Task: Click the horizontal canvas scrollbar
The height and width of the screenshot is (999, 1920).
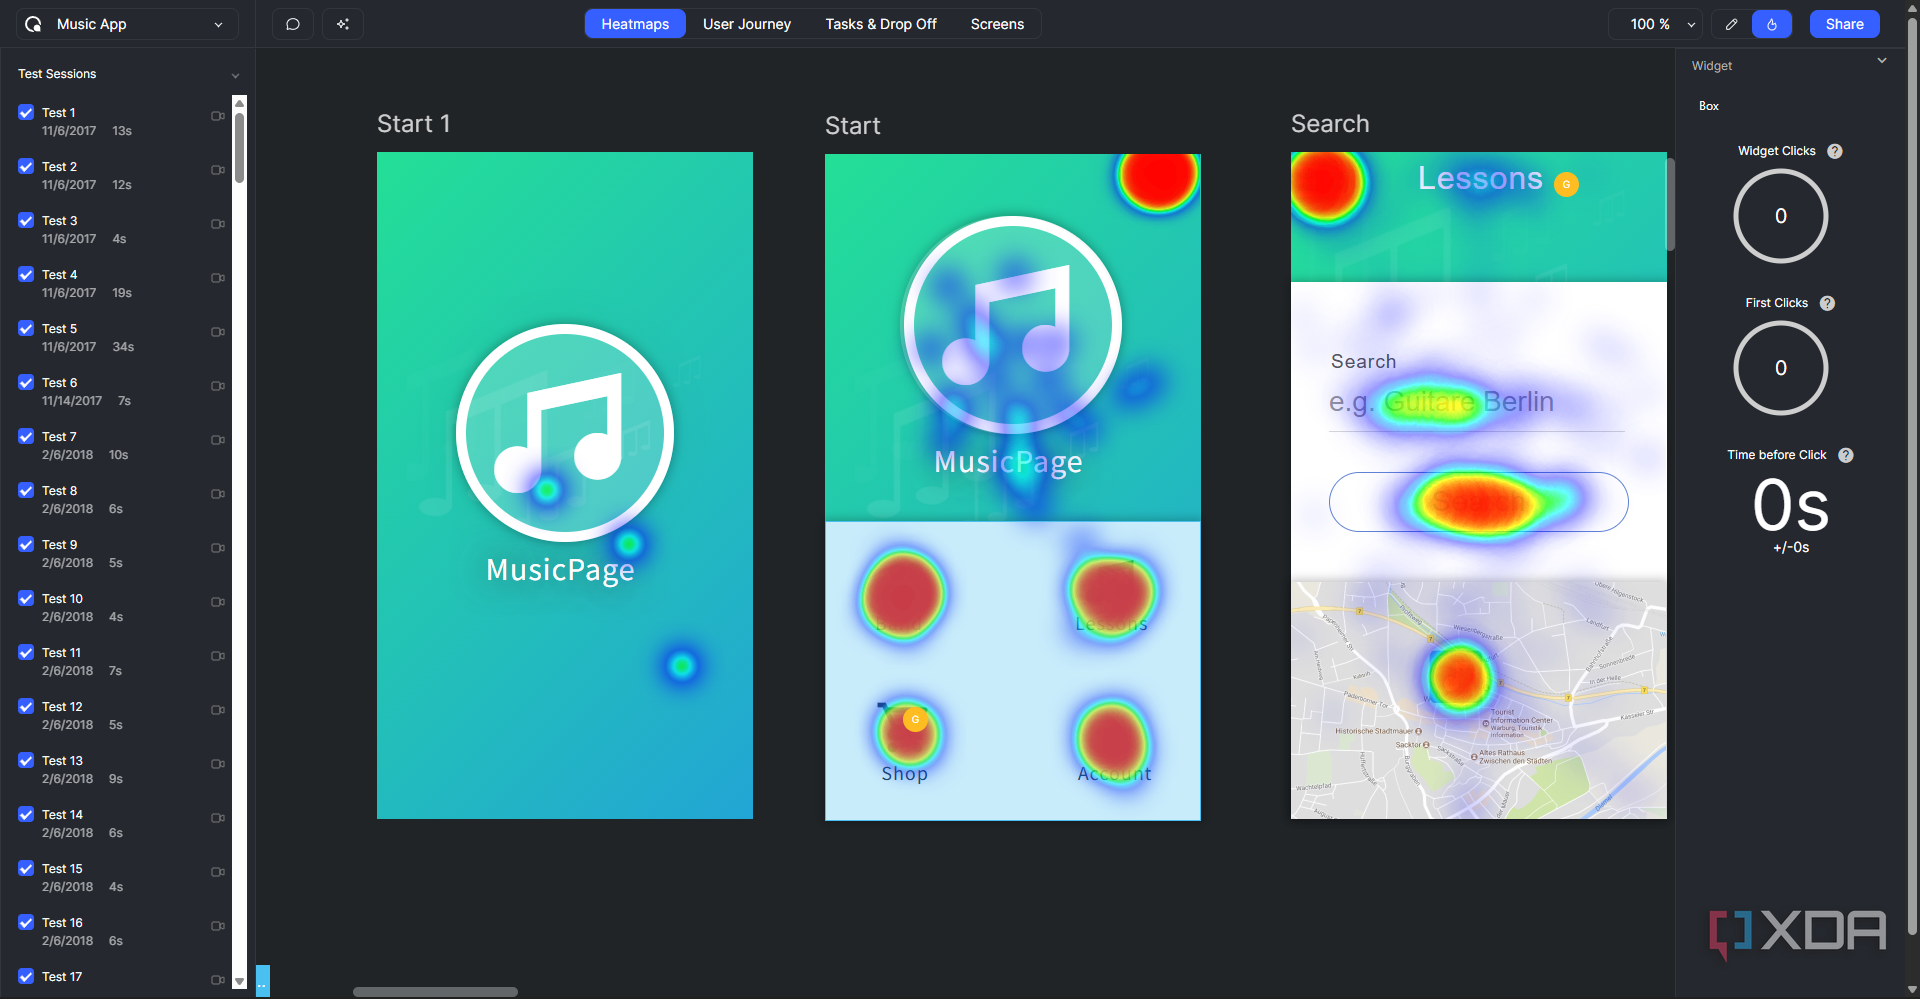Action: coord(435,992)
